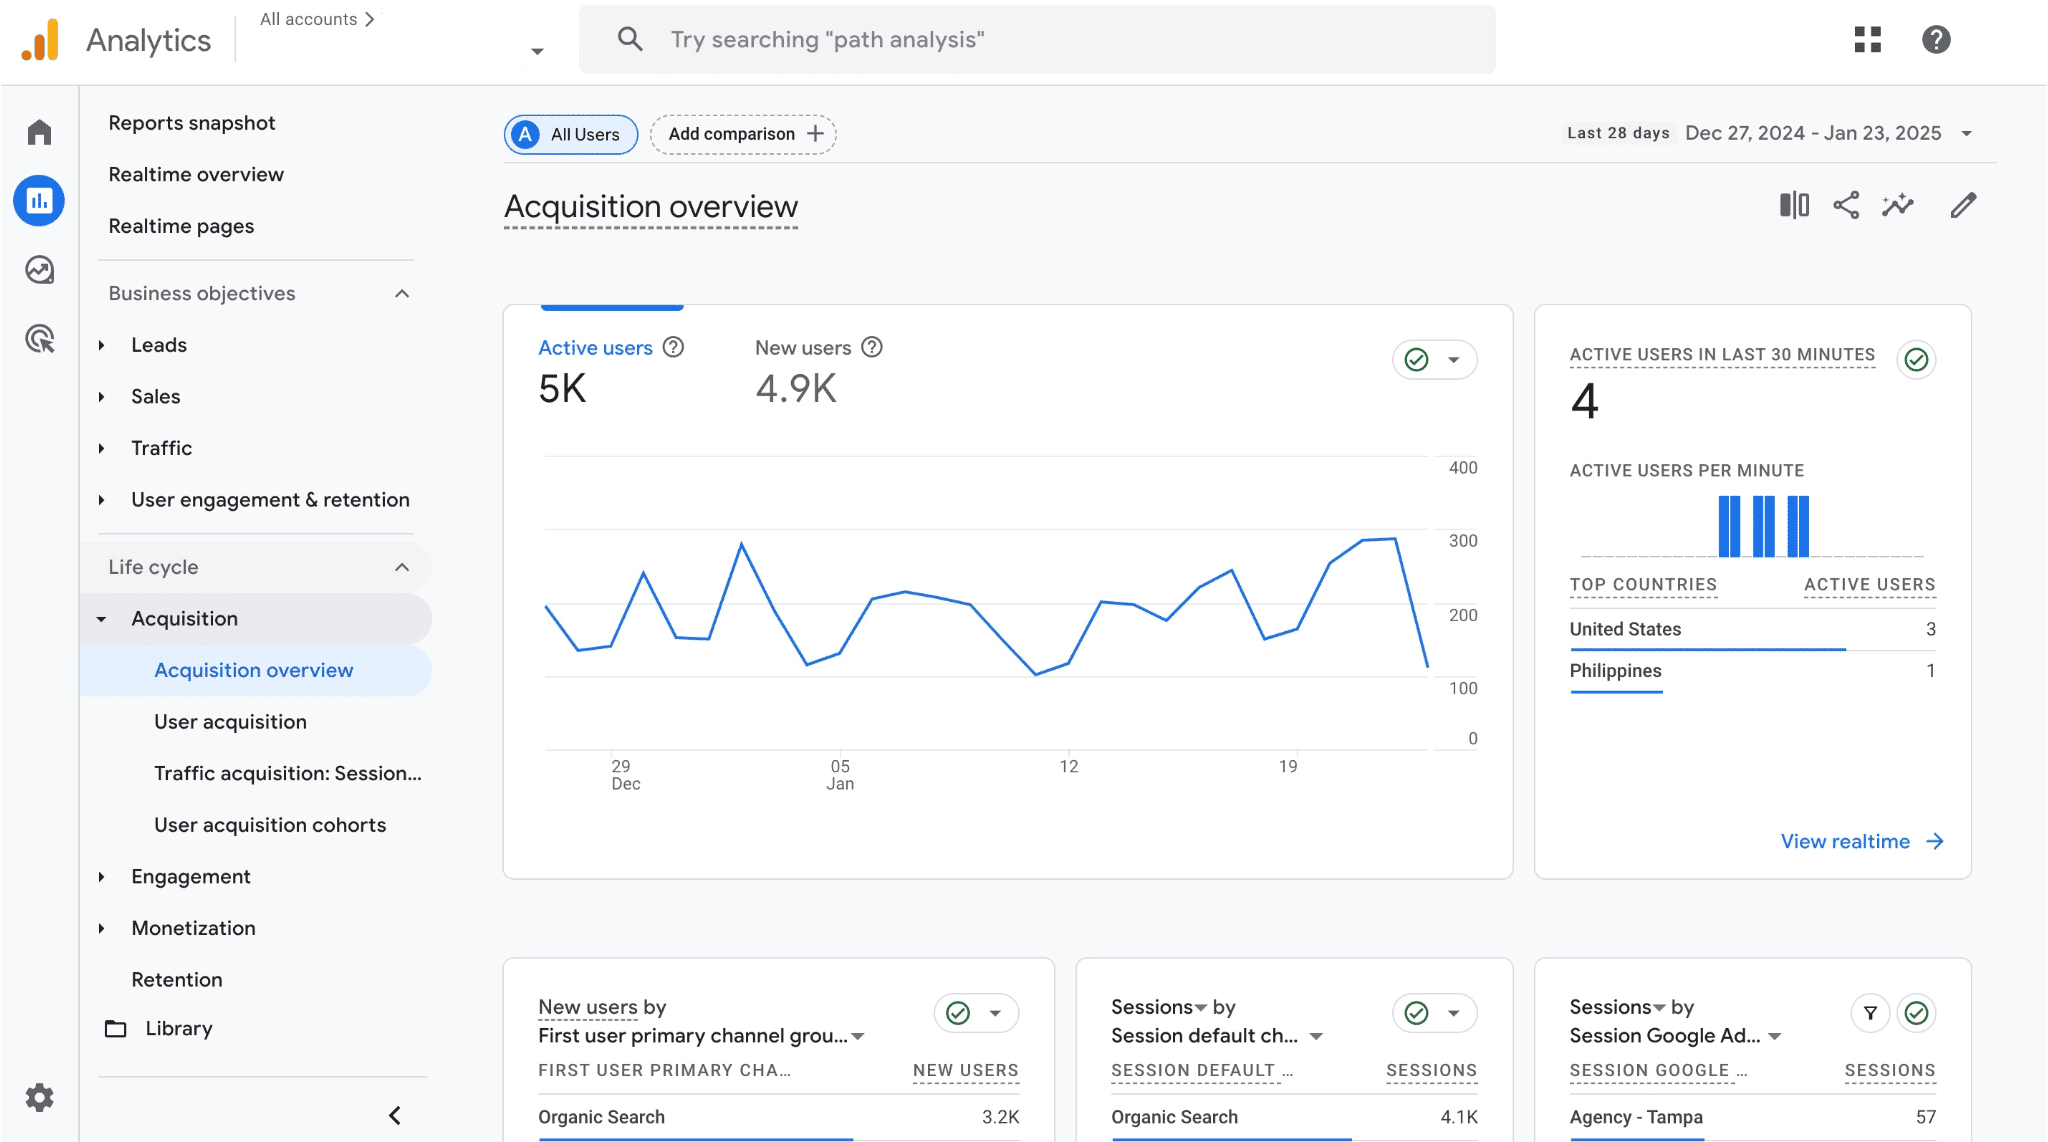The width and height of the screenshot is (2048, 1142).
Task: Open Realtime overview
Action: [196, 174]
